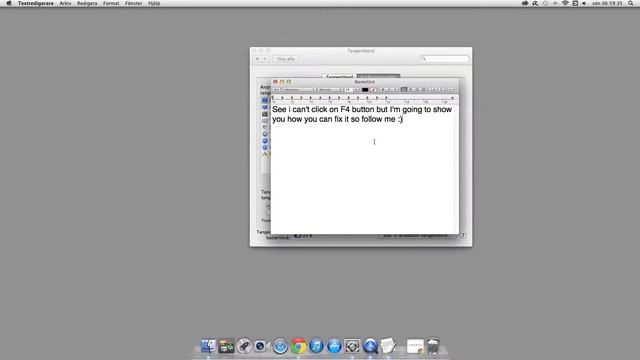
Task: Click the right margin marker on the ruler
Action: (452, 98)
